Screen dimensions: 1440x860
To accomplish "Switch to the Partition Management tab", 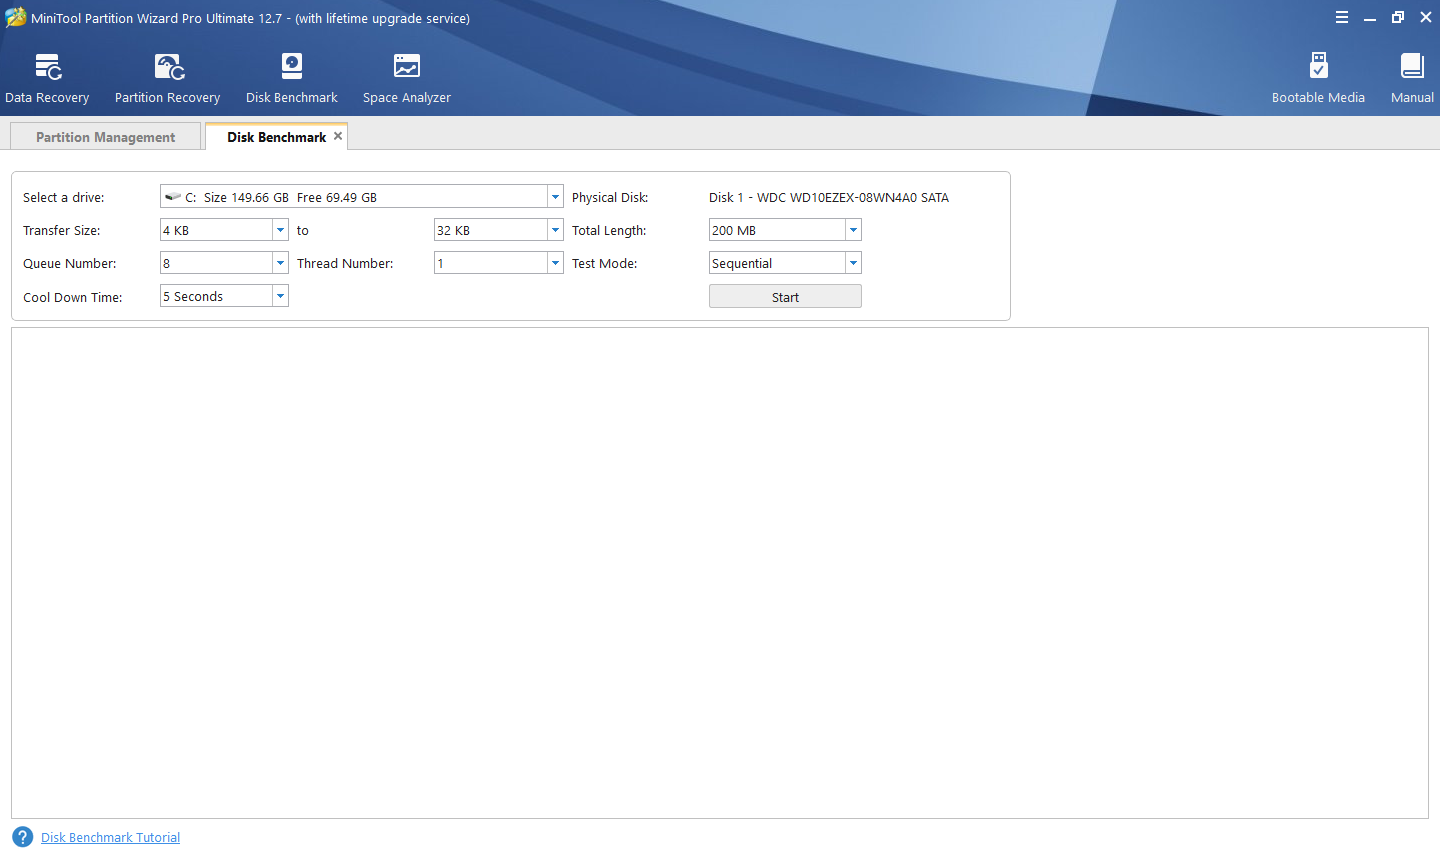I will coord(105,137).
